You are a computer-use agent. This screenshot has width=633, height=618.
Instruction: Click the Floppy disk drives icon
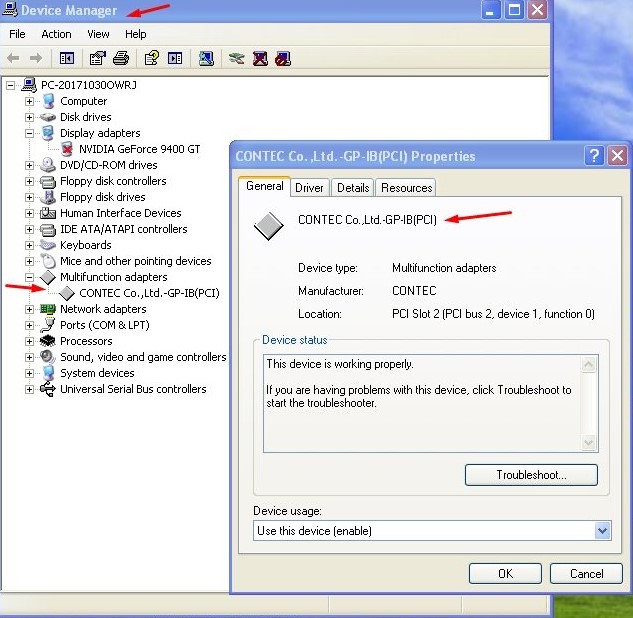tap(48, 197)
